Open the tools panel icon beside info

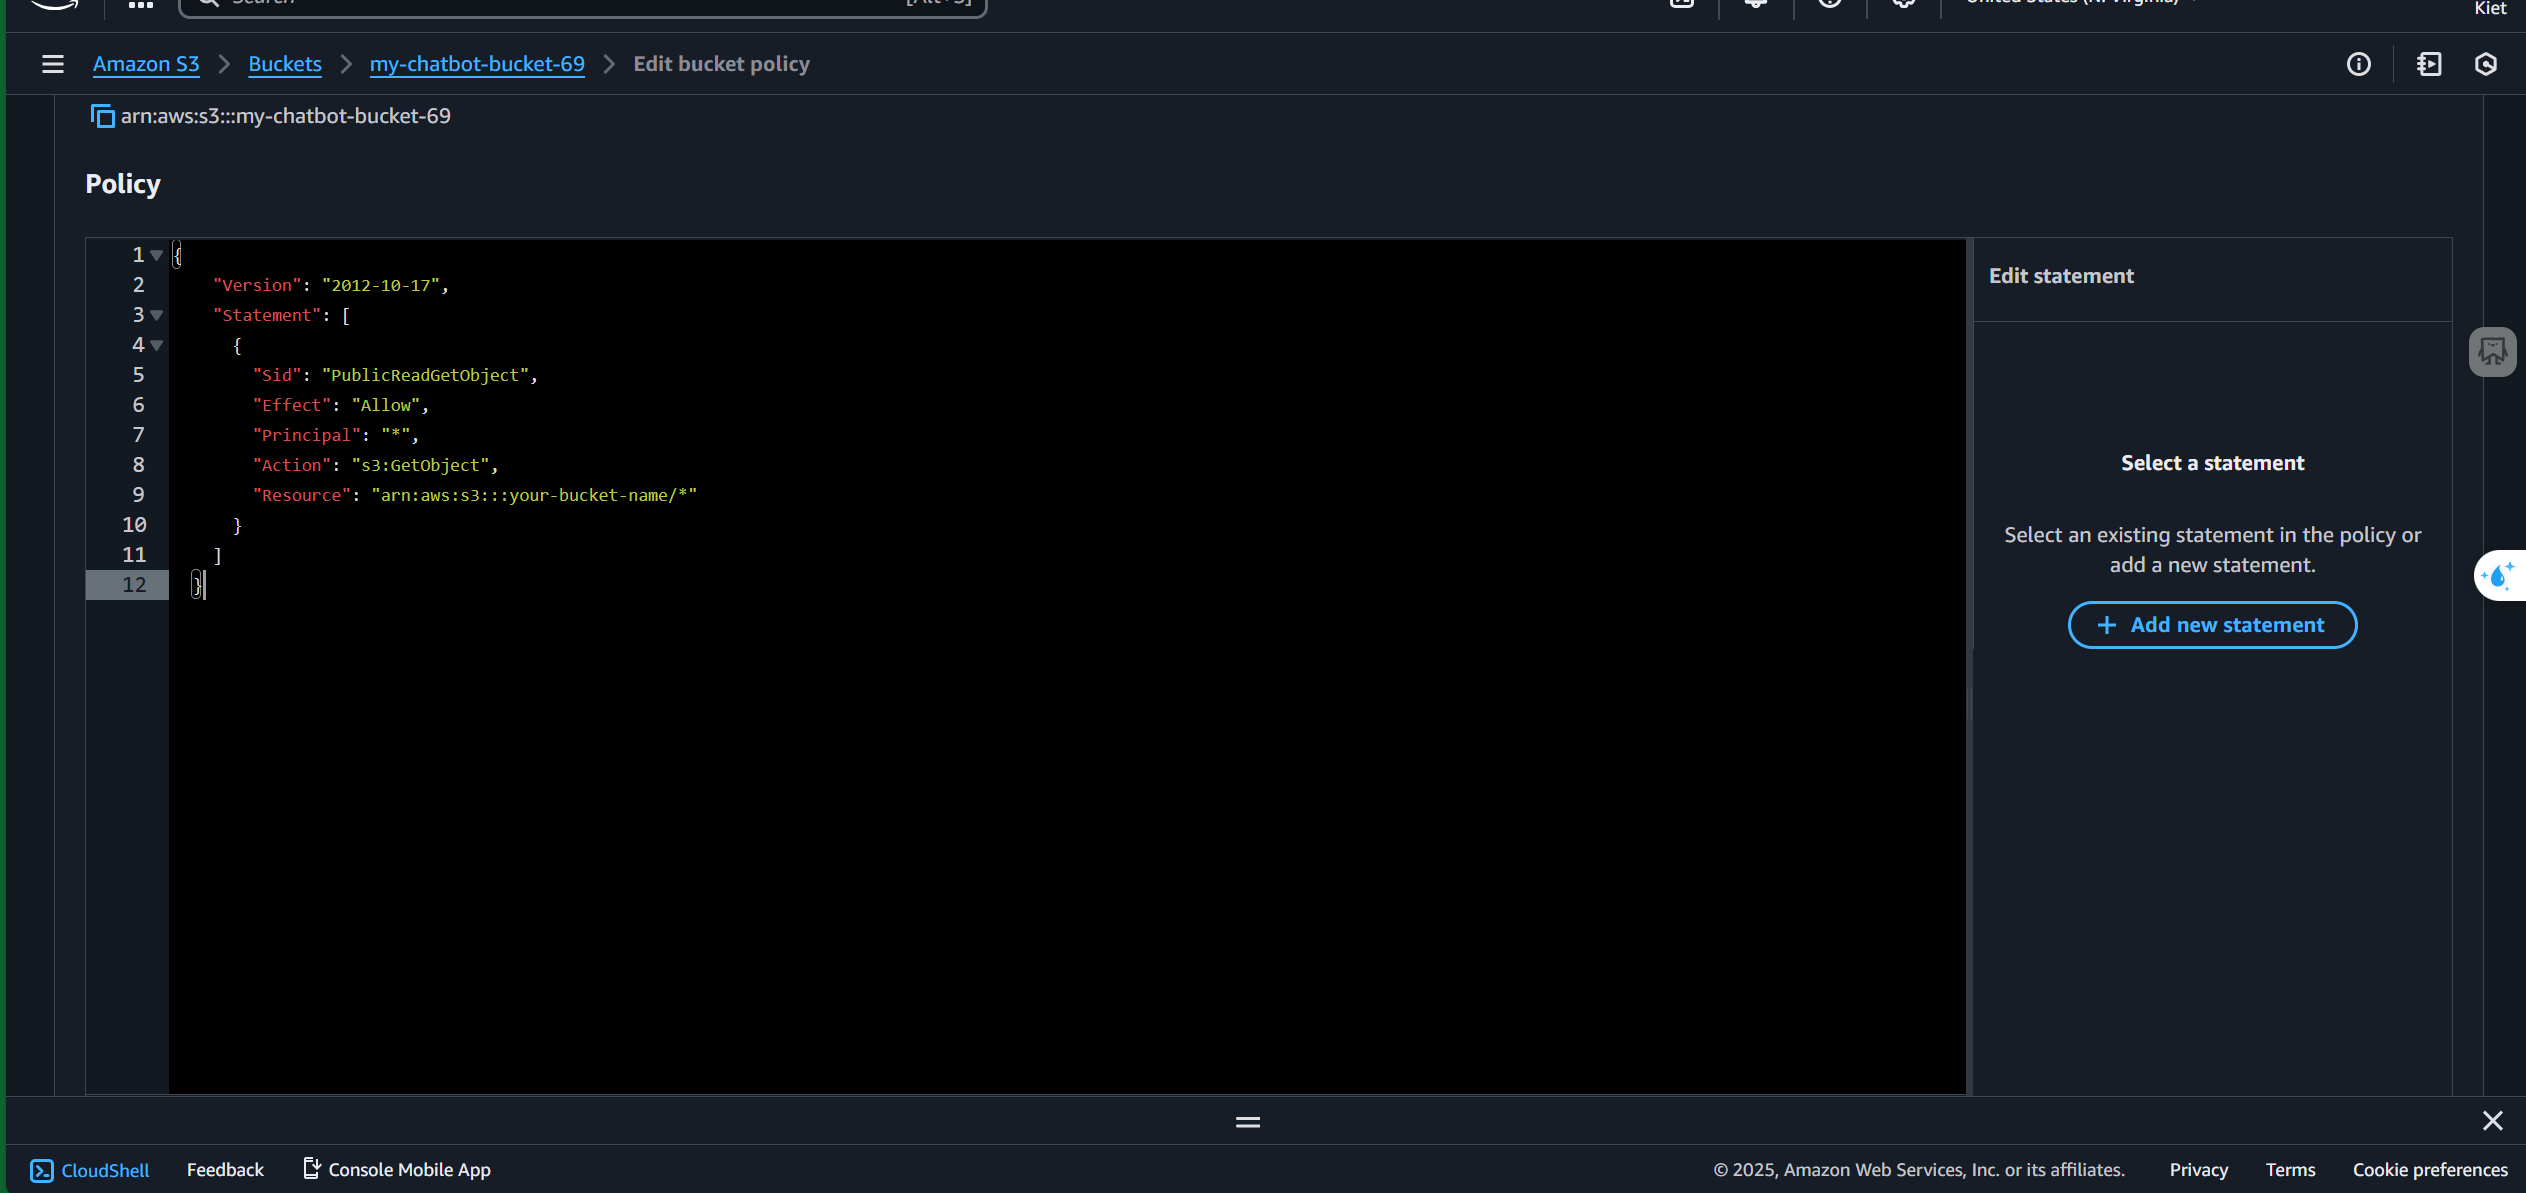point(2428,64)
